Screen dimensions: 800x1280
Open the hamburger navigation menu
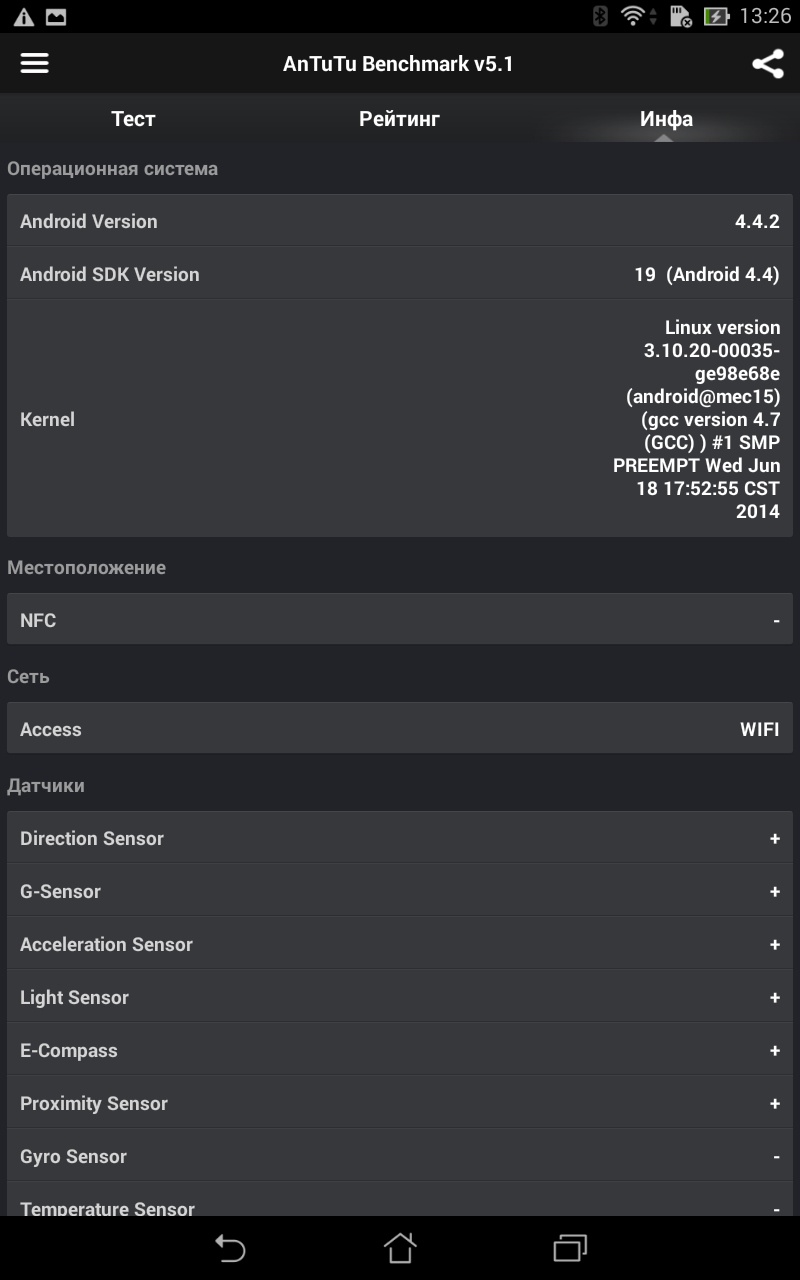[x=35, y=63]
